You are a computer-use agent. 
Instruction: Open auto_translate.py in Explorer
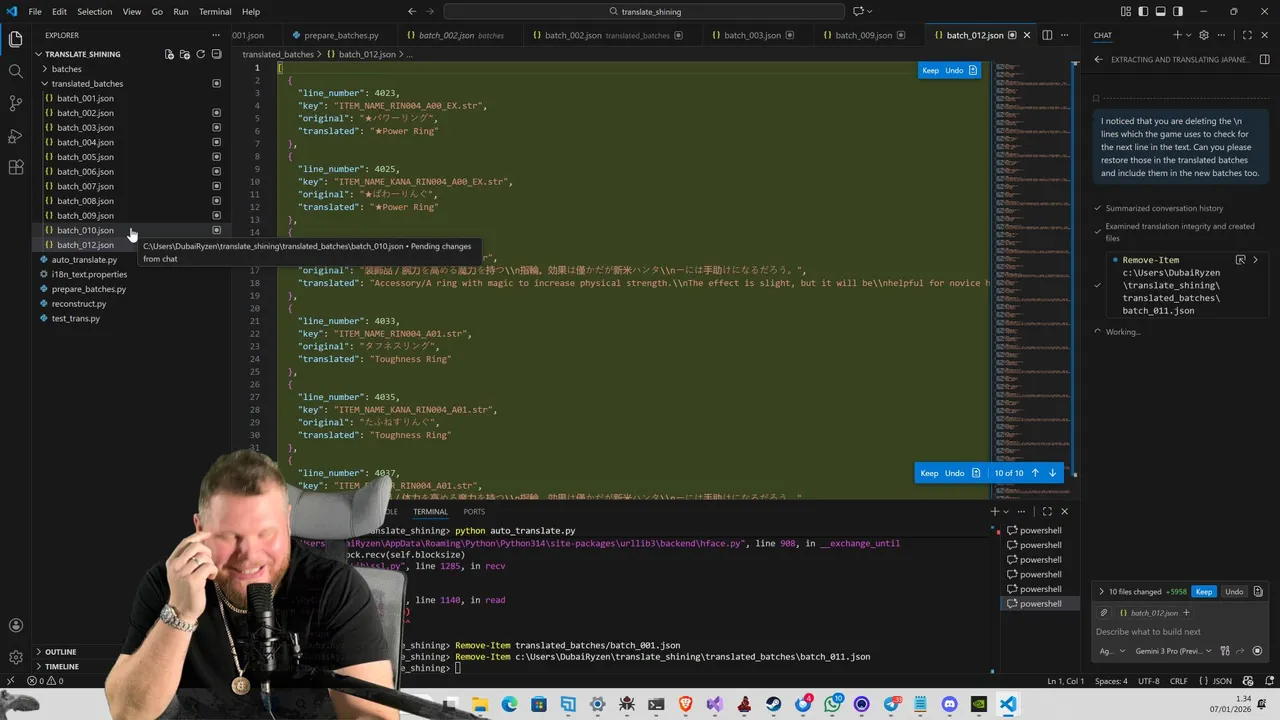pos(84,259)
